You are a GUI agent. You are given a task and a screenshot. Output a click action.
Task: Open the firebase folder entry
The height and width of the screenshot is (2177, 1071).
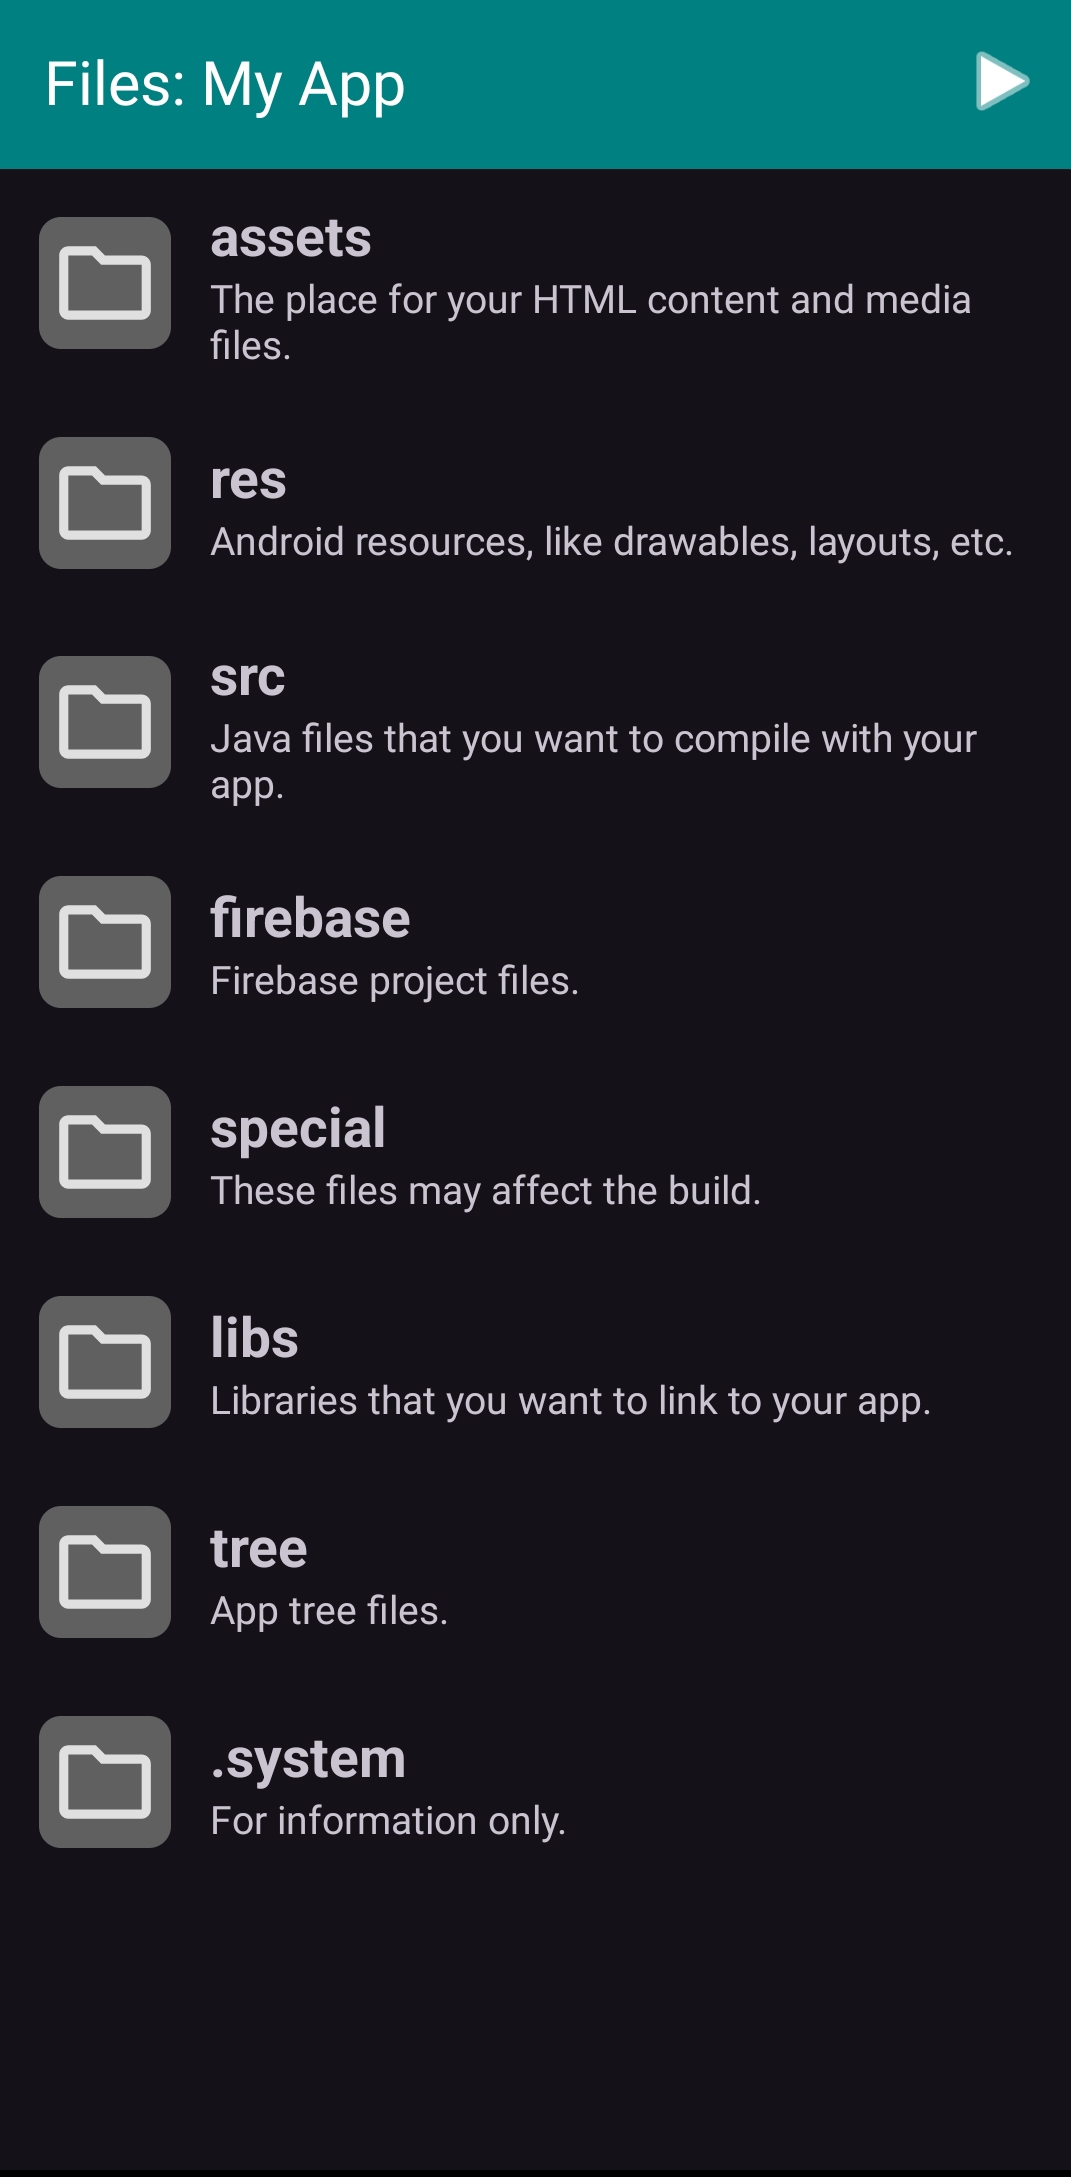pyautogui.click(x=536, y=942)
